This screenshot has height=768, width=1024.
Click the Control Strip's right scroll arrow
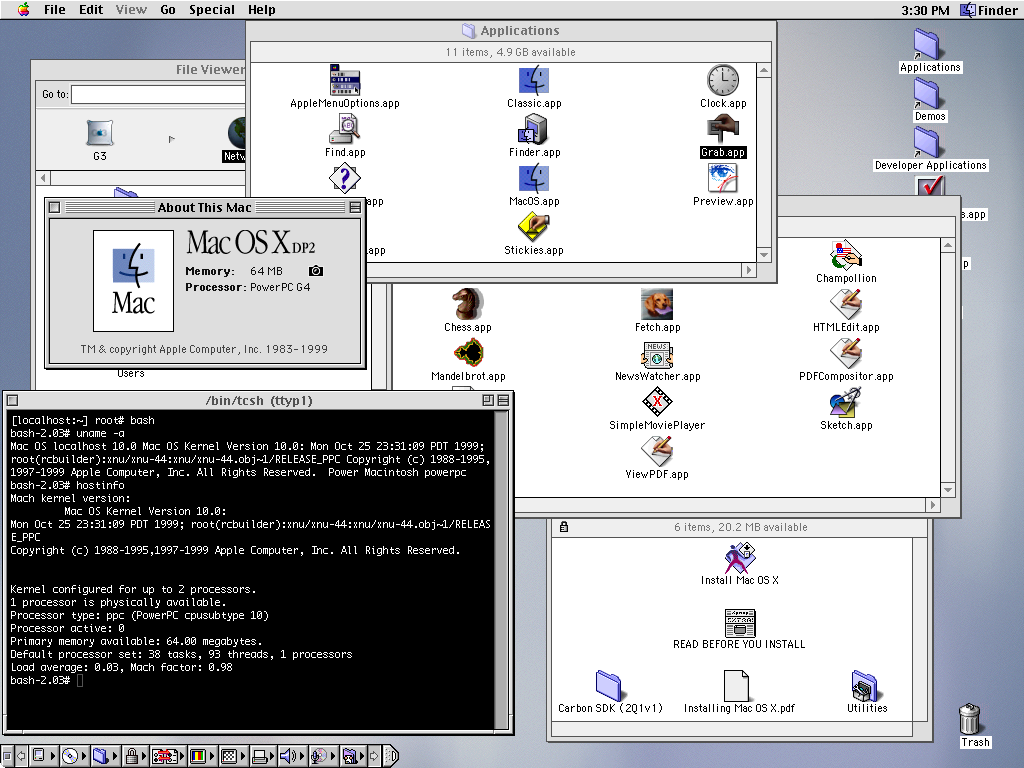click(374, 756)
